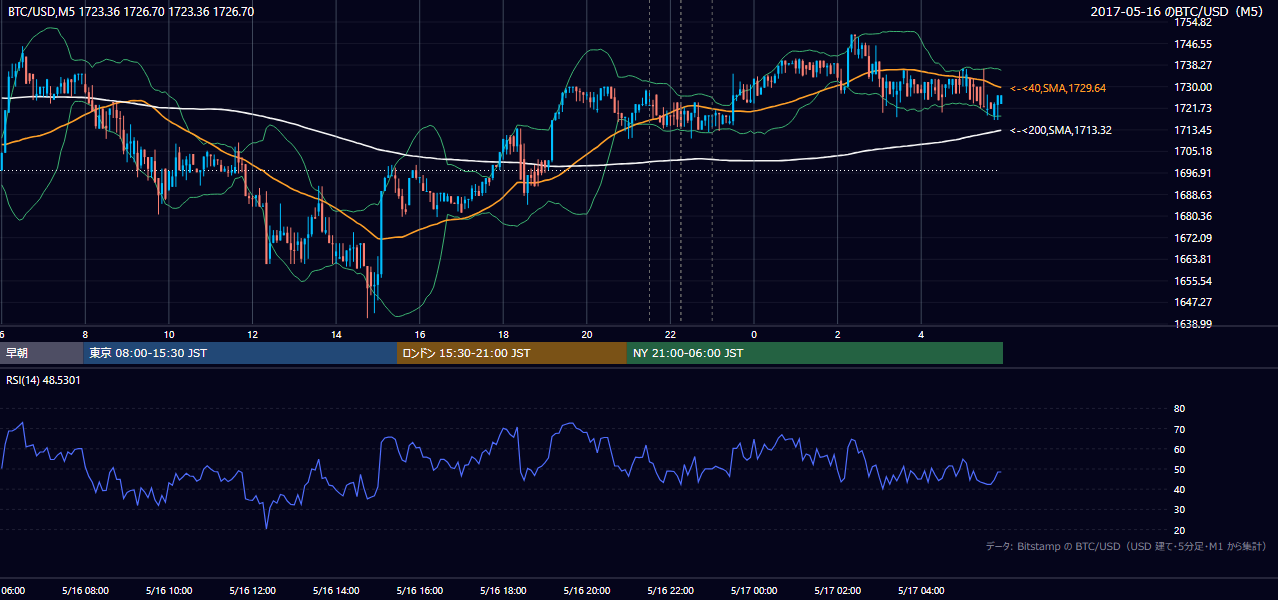Image resolution: width=1278 pixels, height=600 pixels.
Task: Click price axis value 1655.54
Action: 1193,281
